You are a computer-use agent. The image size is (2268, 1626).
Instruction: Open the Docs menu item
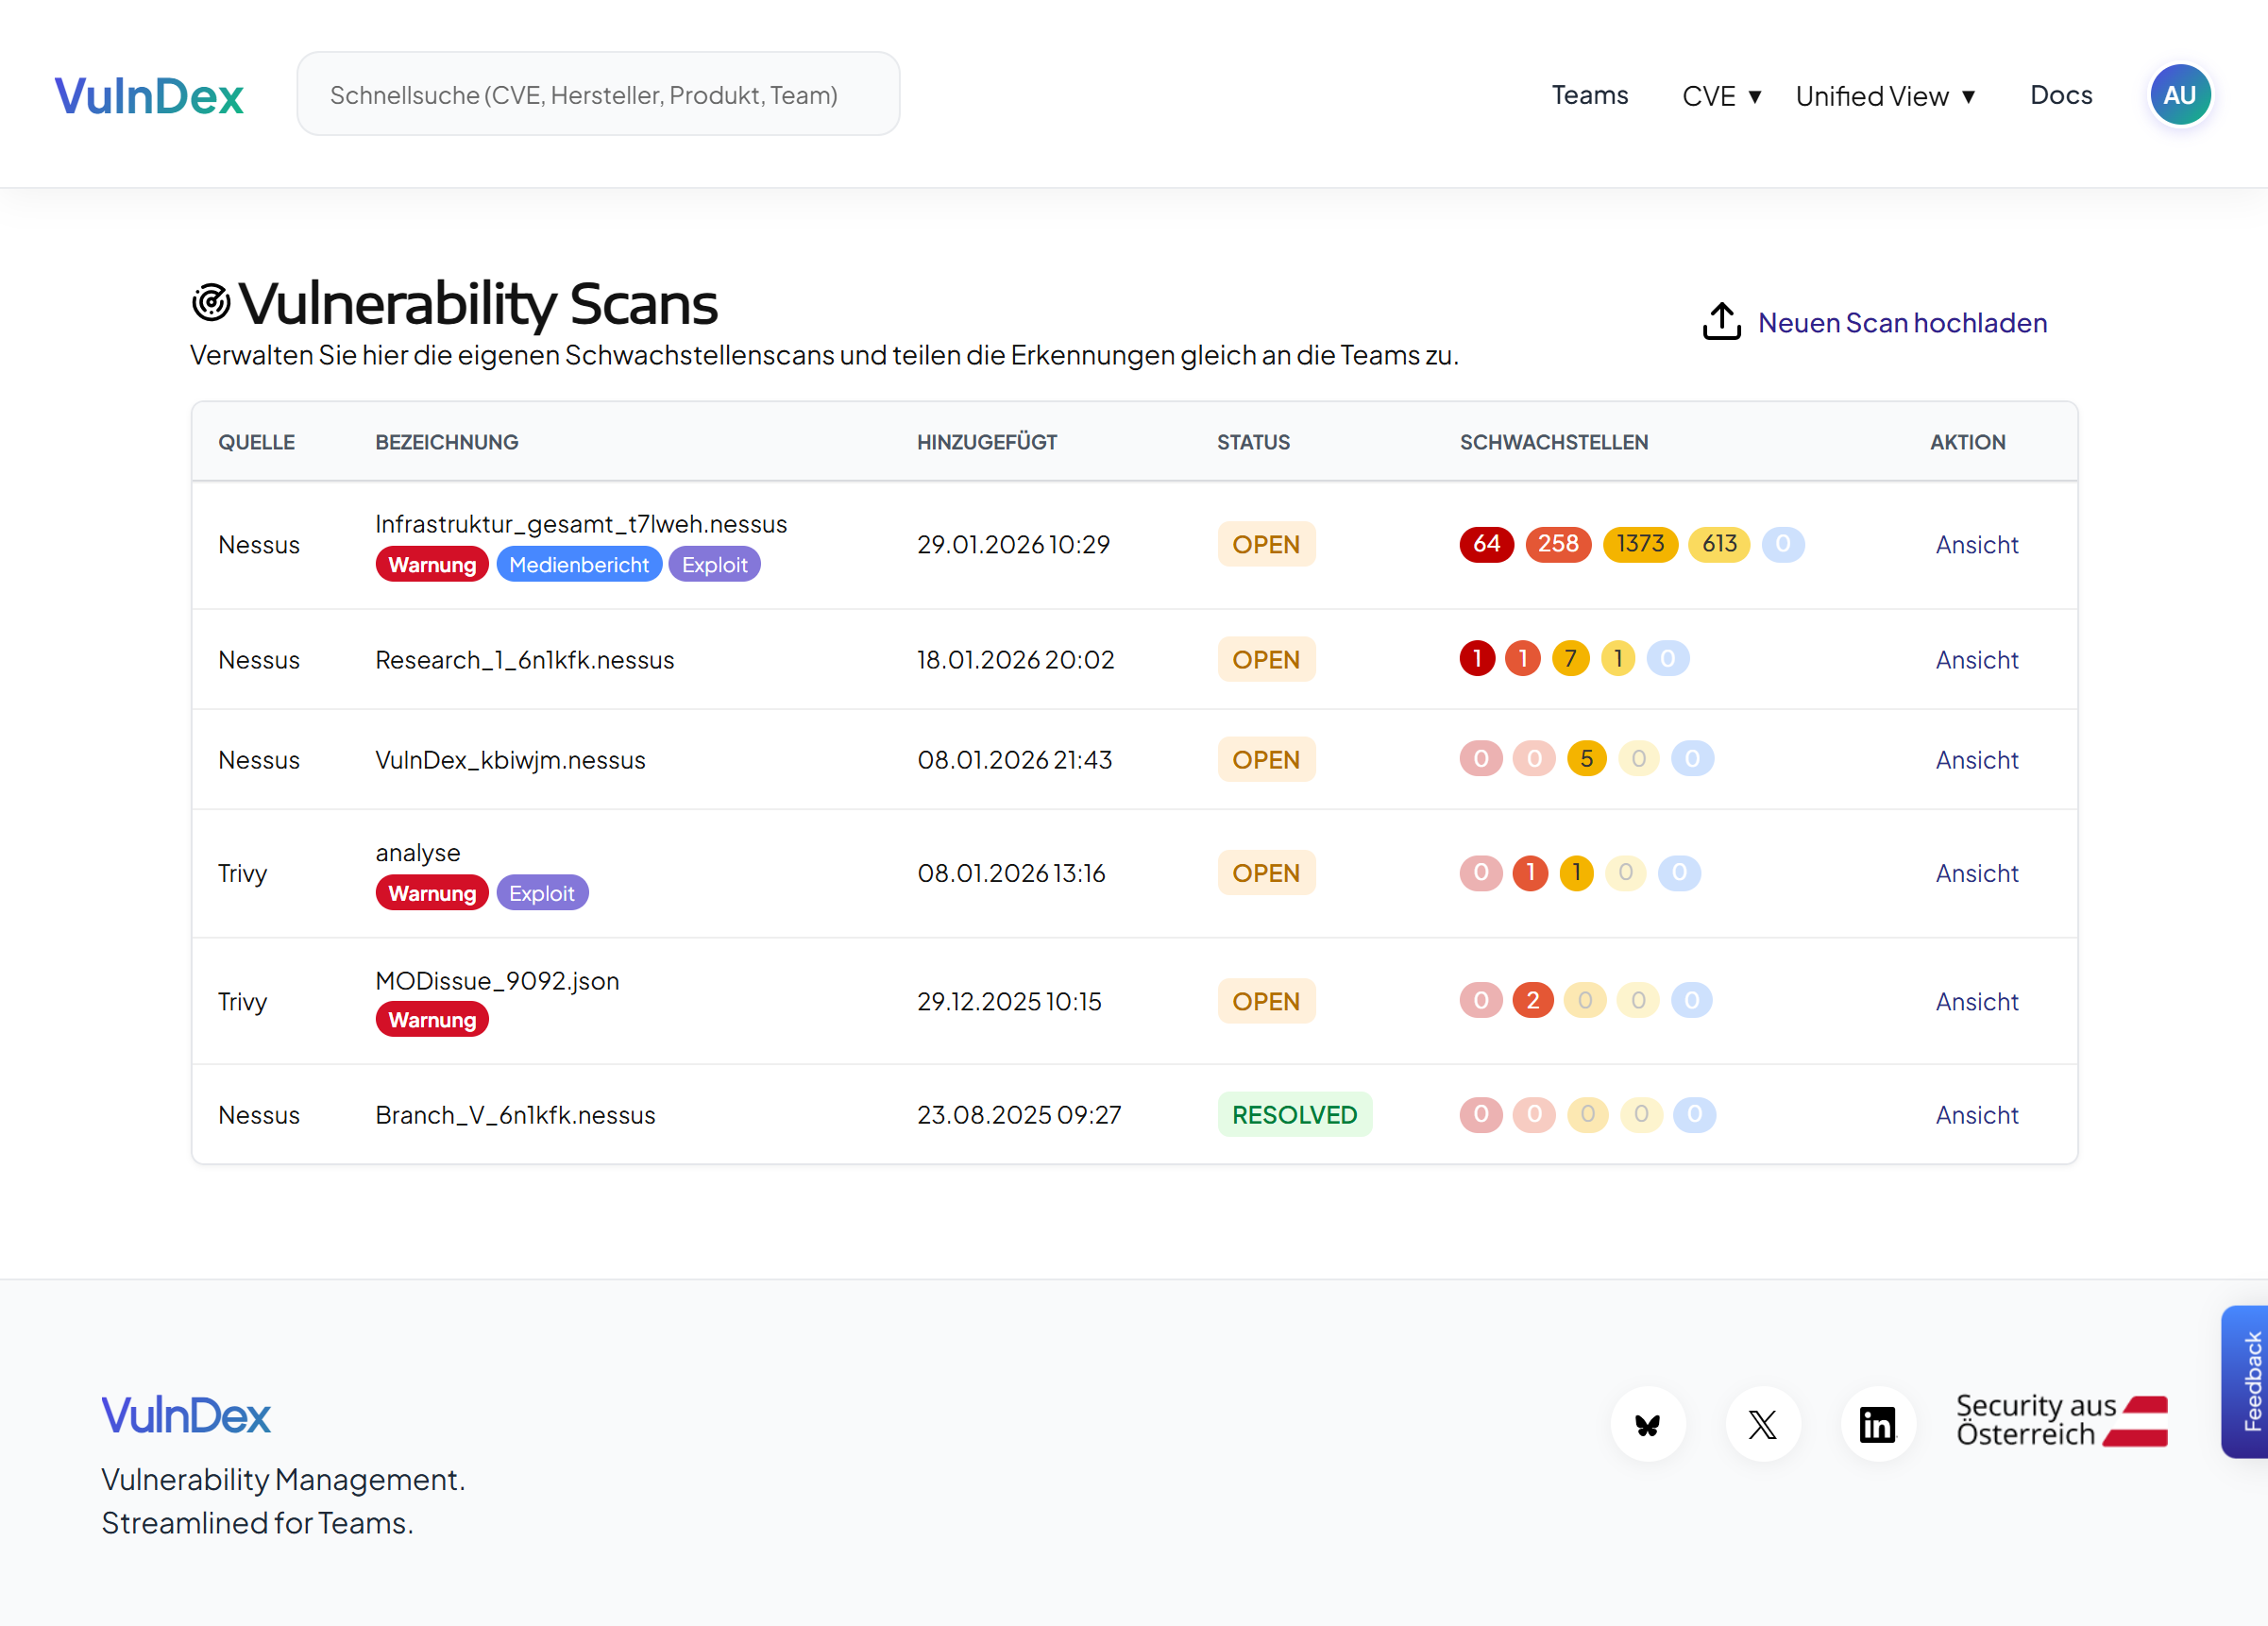(2060, 95)
